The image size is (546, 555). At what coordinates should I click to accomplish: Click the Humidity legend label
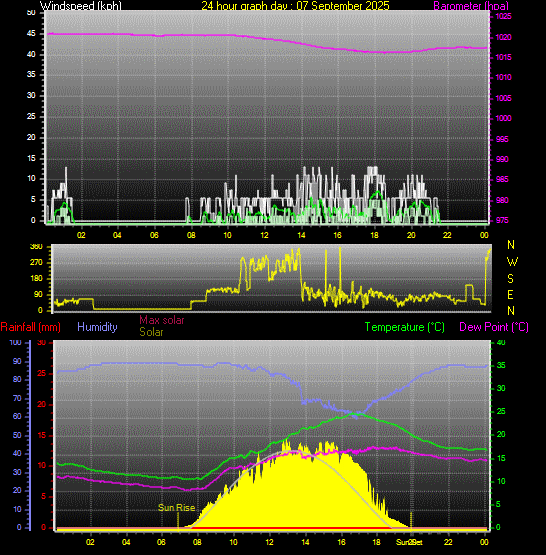click(97, 327)
